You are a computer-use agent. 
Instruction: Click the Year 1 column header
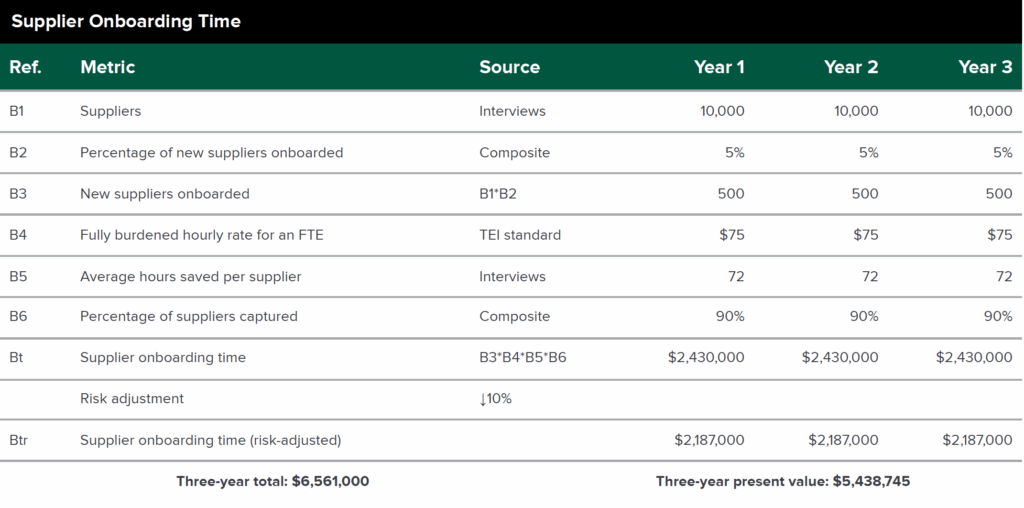[719, 67]
